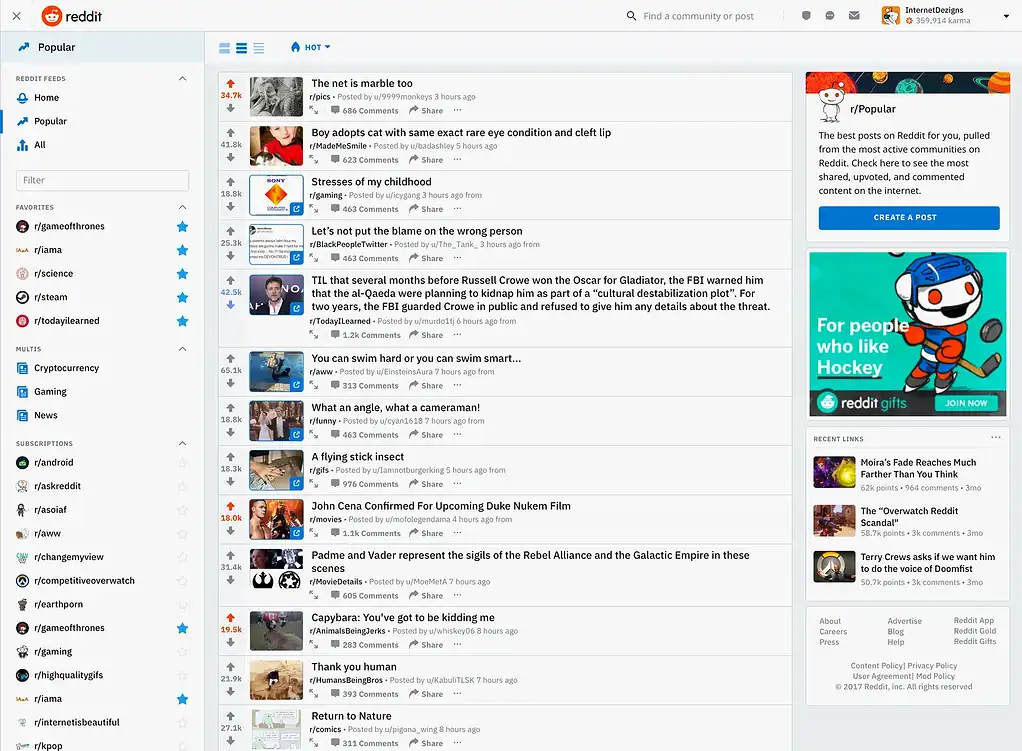Open the mail inbox icon
This screenshot has width=1022, height=751.
point(854,16)
